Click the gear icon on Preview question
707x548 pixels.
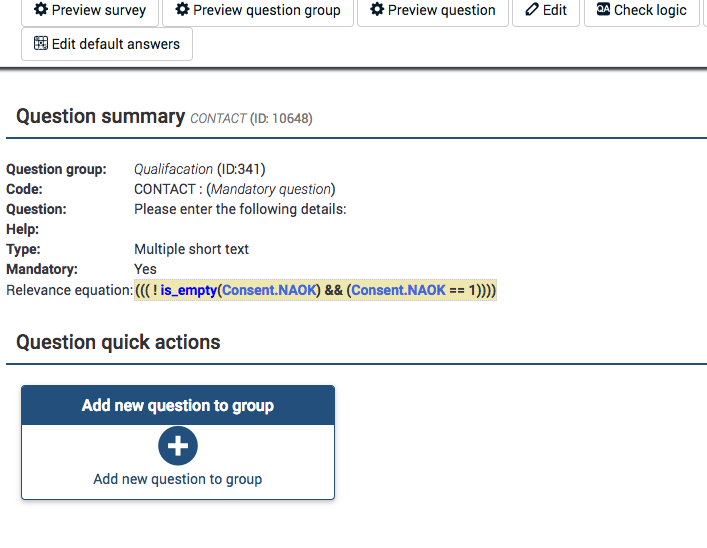377,10
